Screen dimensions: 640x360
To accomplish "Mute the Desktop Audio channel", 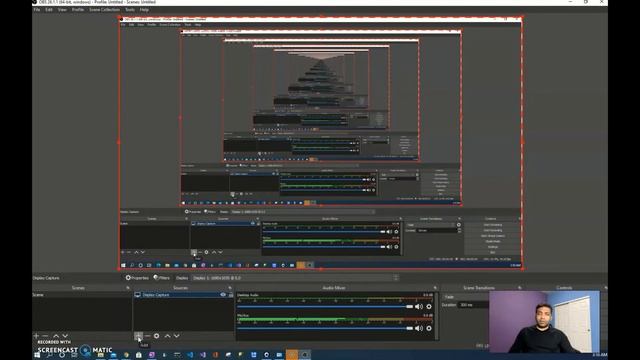I will pyautogui.click(x=419, y=307).
